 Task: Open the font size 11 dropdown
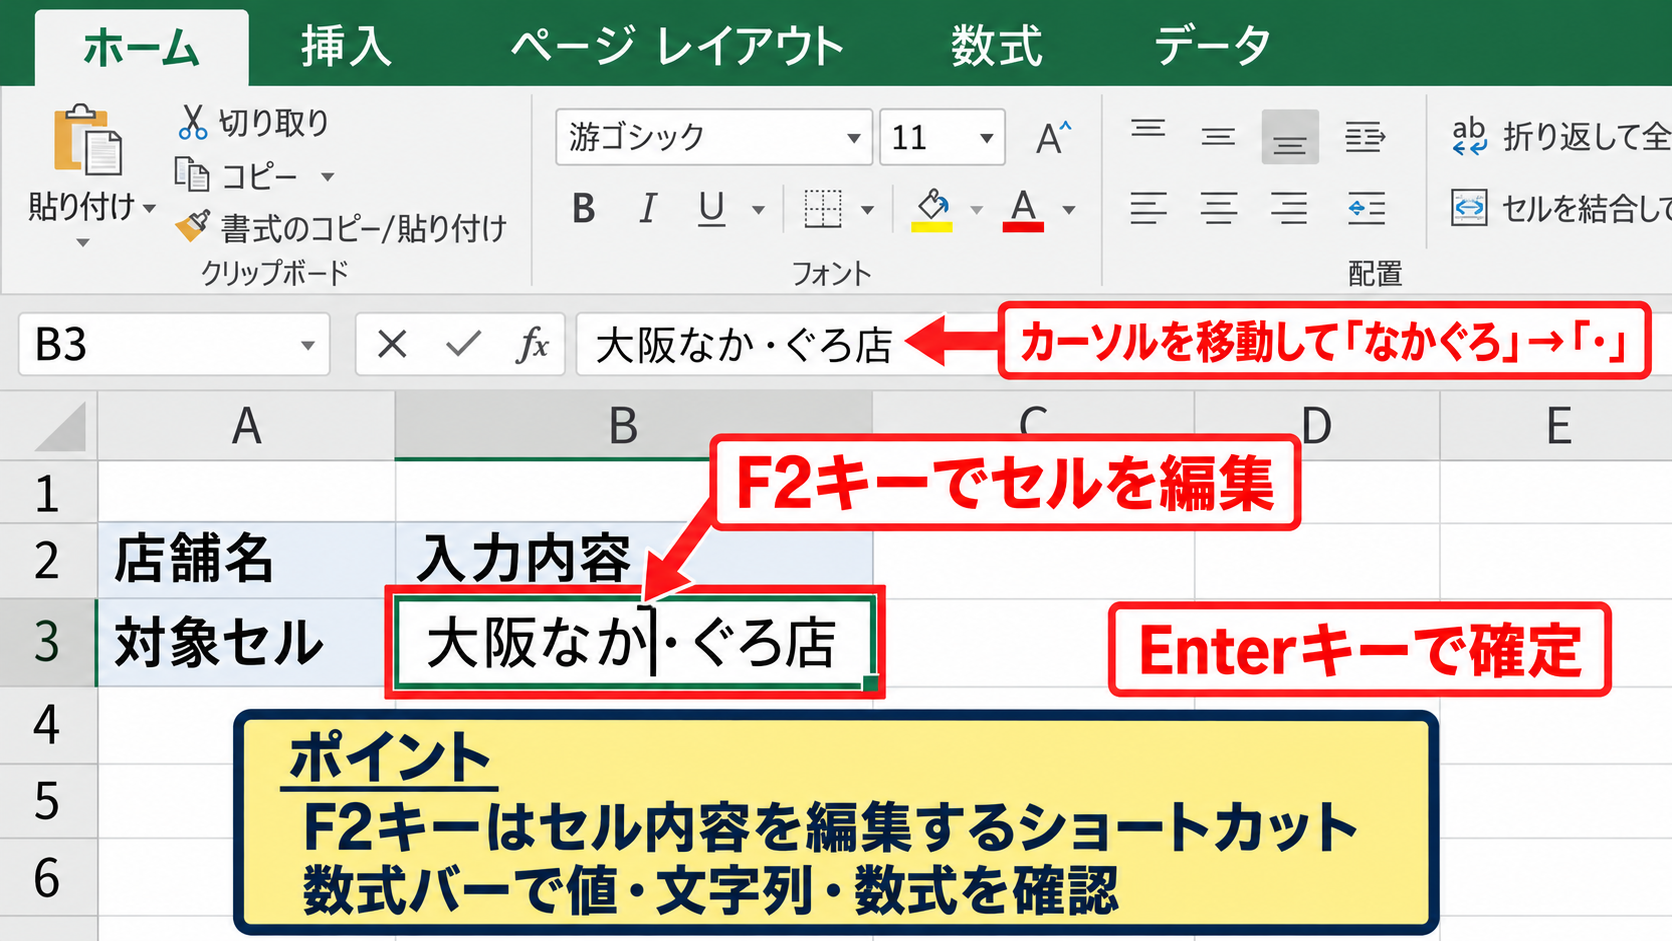986,138
